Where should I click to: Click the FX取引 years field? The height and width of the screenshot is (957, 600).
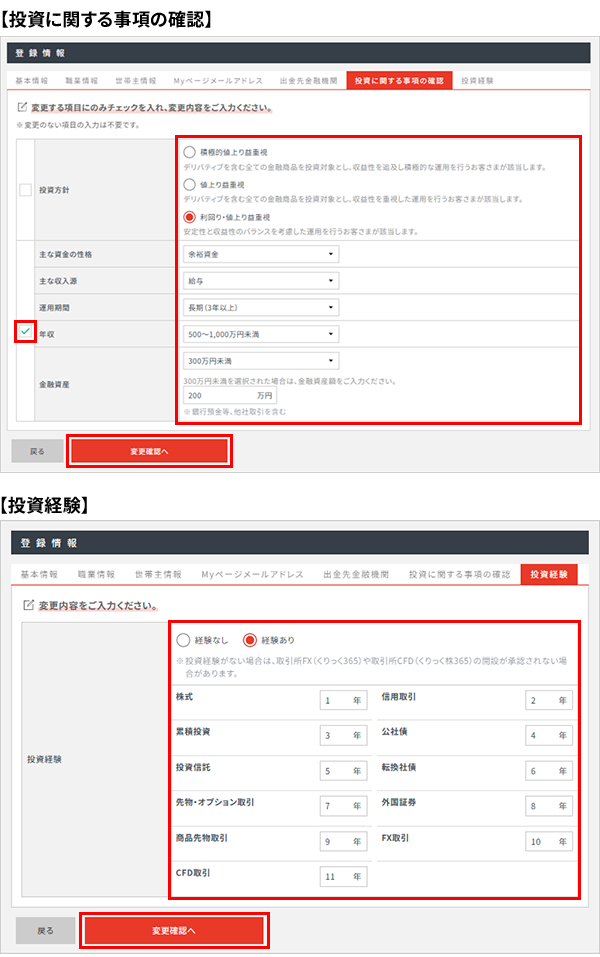(x=549, y=841)
